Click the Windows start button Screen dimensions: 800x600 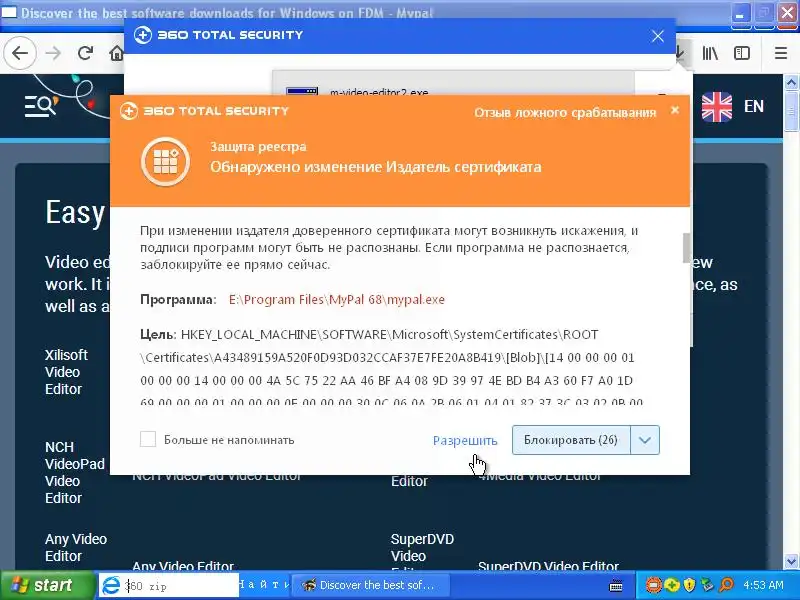coord(47,585)
